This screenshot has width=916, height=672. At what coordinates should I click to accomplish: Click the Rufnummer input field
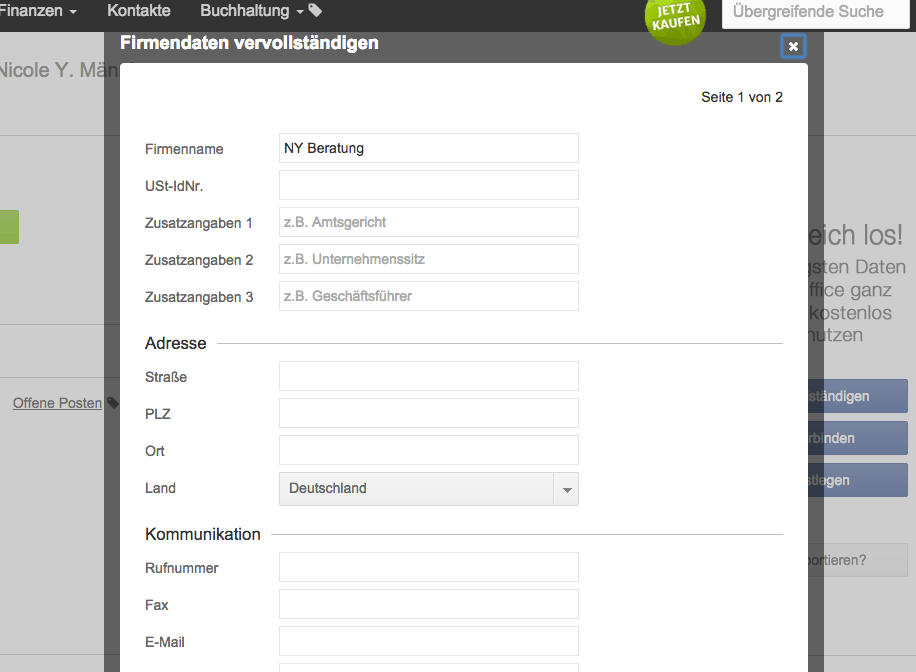click(428, 567)
